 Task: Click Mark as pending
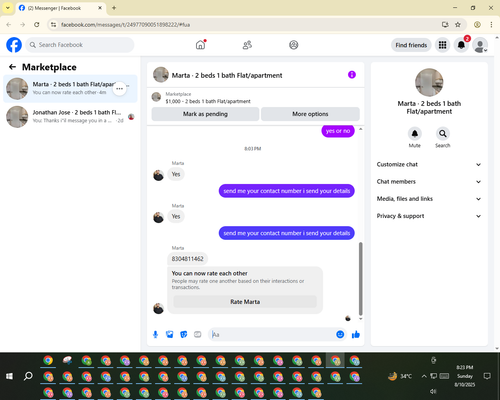point(205,114)
